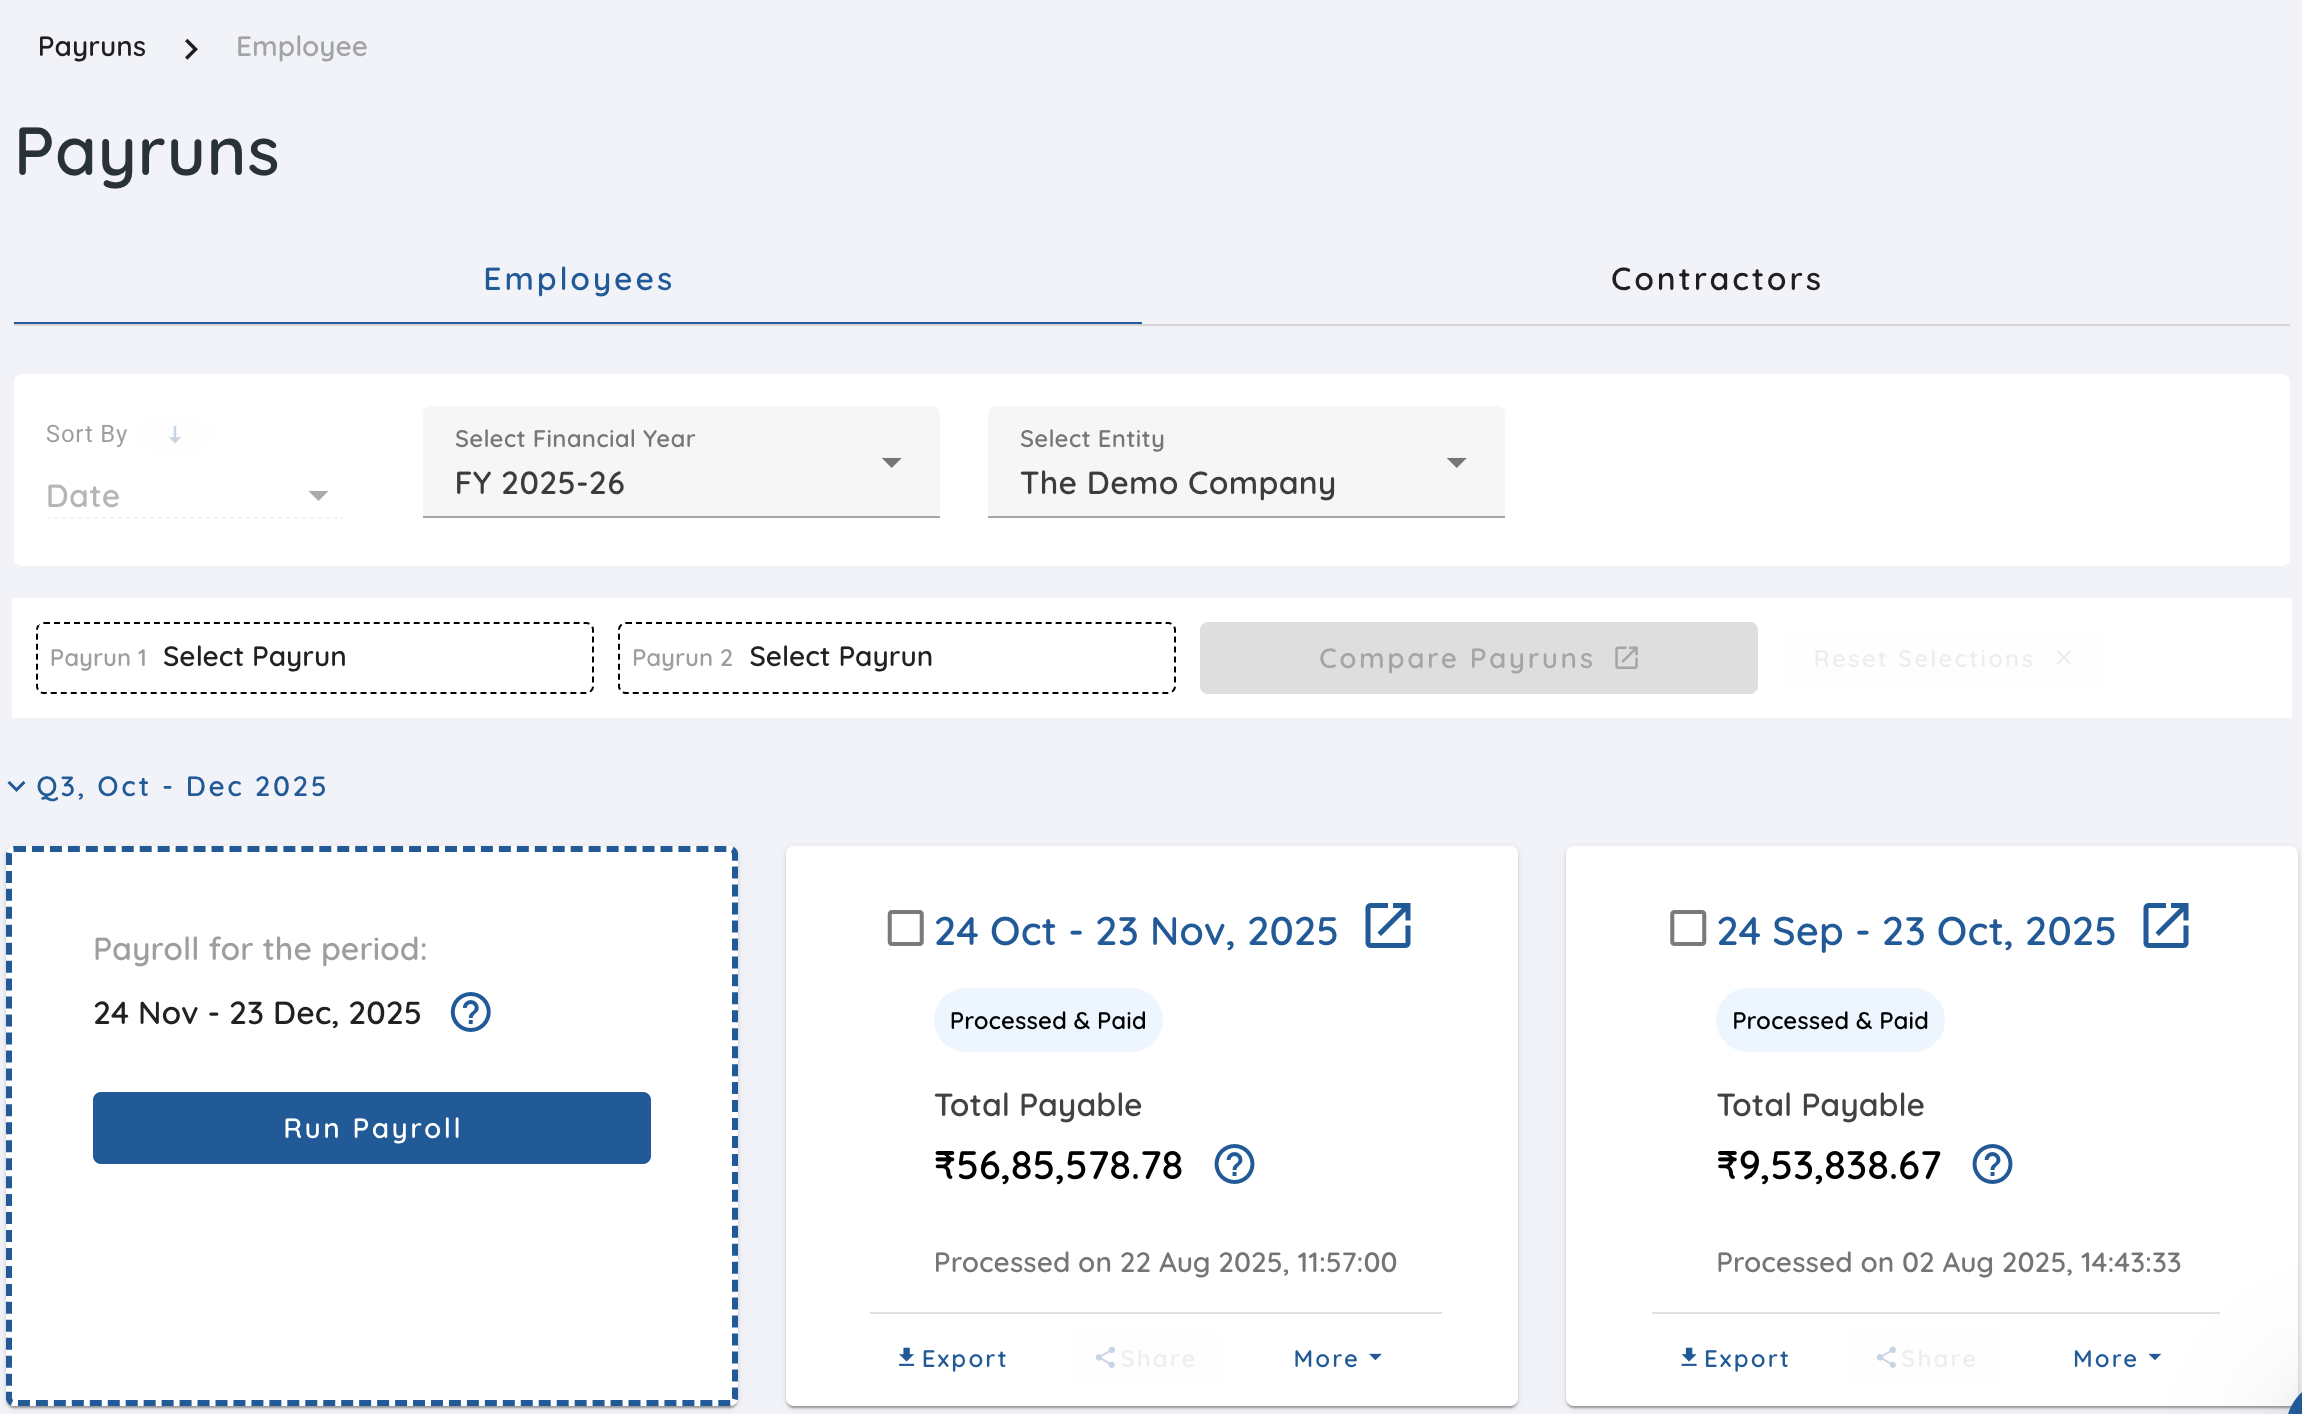Click help icon beside 24 Nov - 23 Dec period
Image resolution: width=2302 pixels, height=1414 pixels.
470,1012
